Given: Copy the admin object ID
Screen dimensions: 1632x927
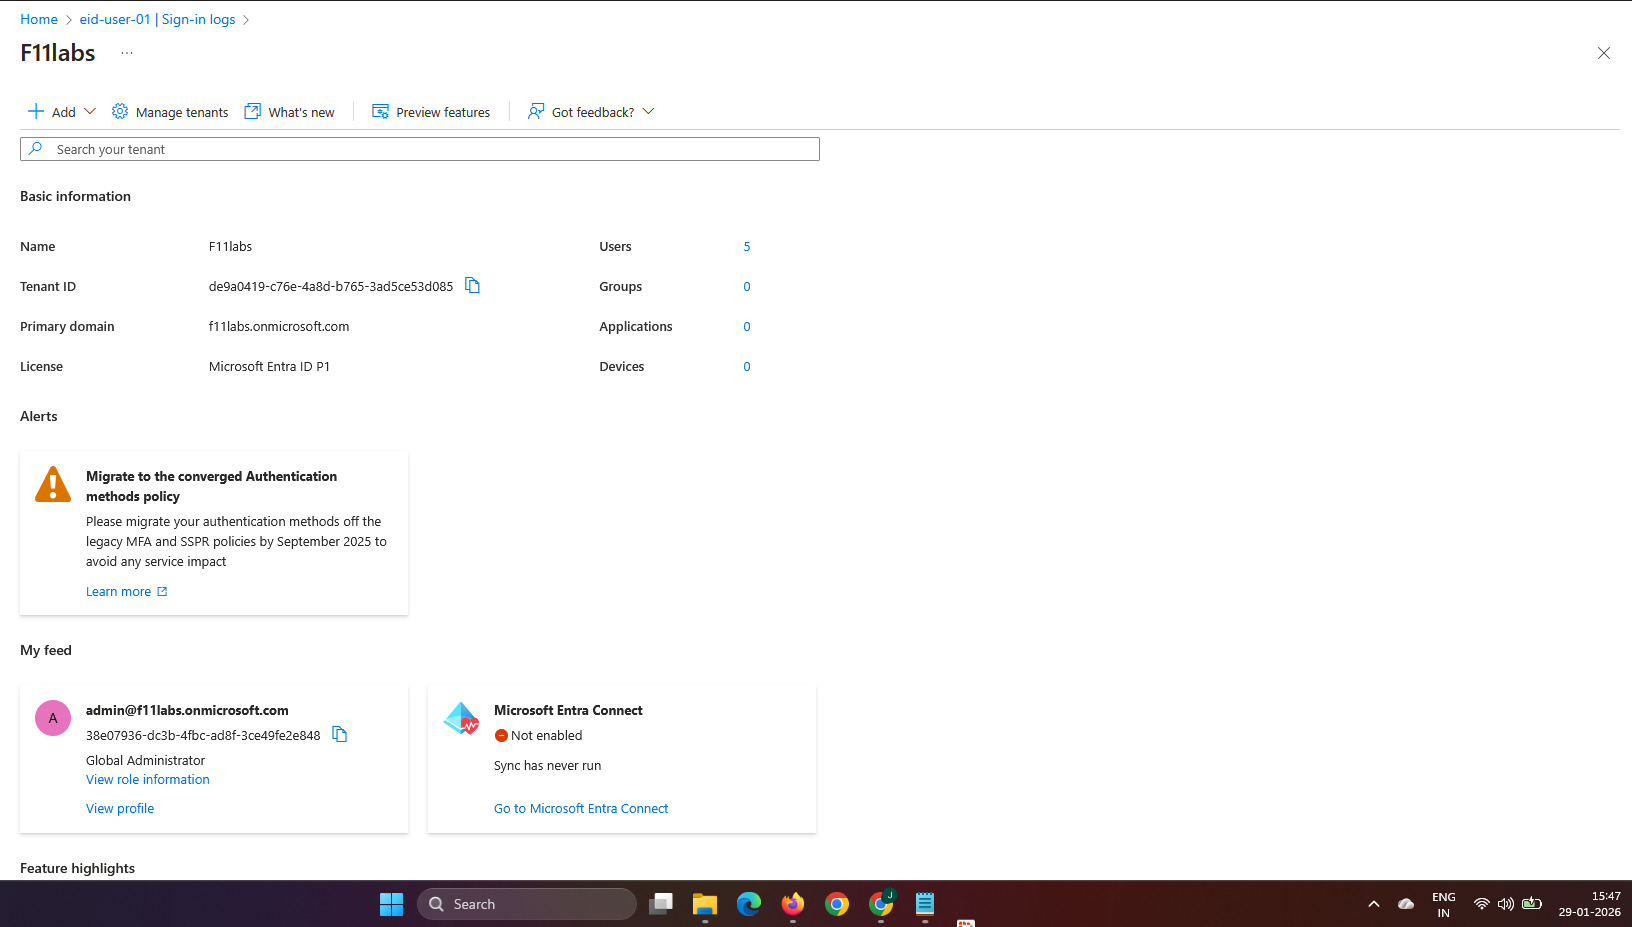Looking at the screenshot, I should coord(340,735).
